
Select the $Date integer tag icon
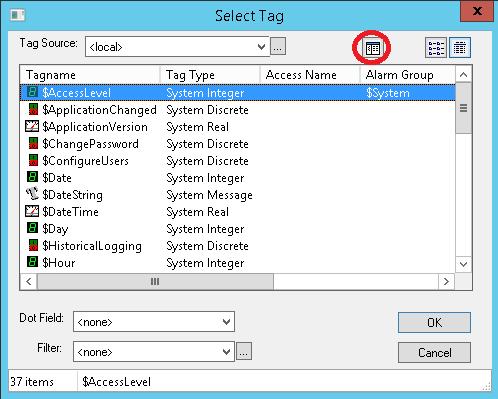tap(32, 177)
